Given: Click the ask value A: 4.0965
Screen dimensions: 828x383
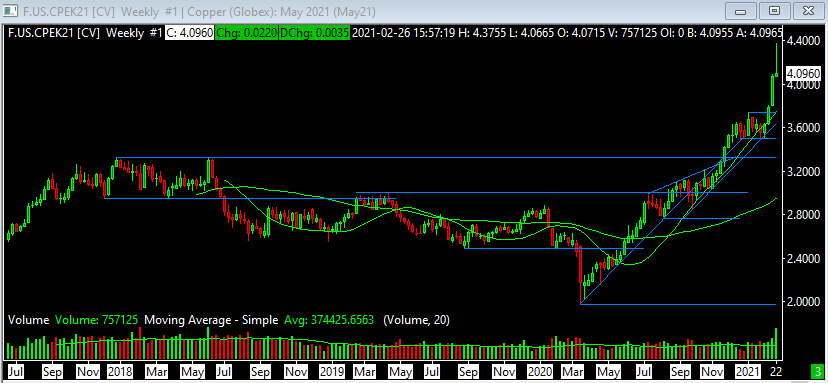Looking at the screenshot, I should pos(758,33).
